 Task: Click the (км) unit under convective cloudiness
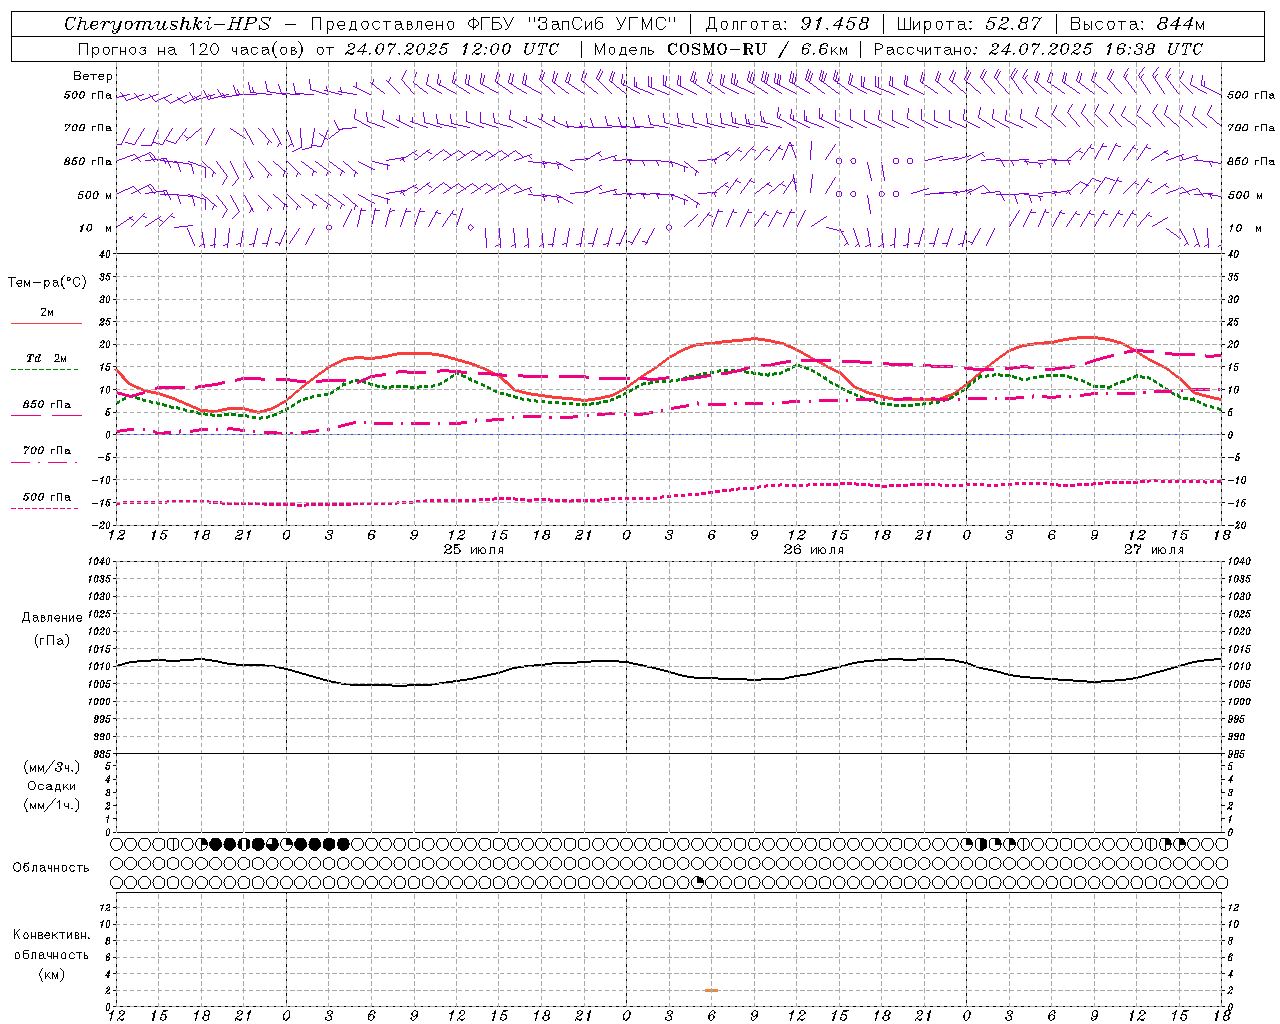pos(51,974)
